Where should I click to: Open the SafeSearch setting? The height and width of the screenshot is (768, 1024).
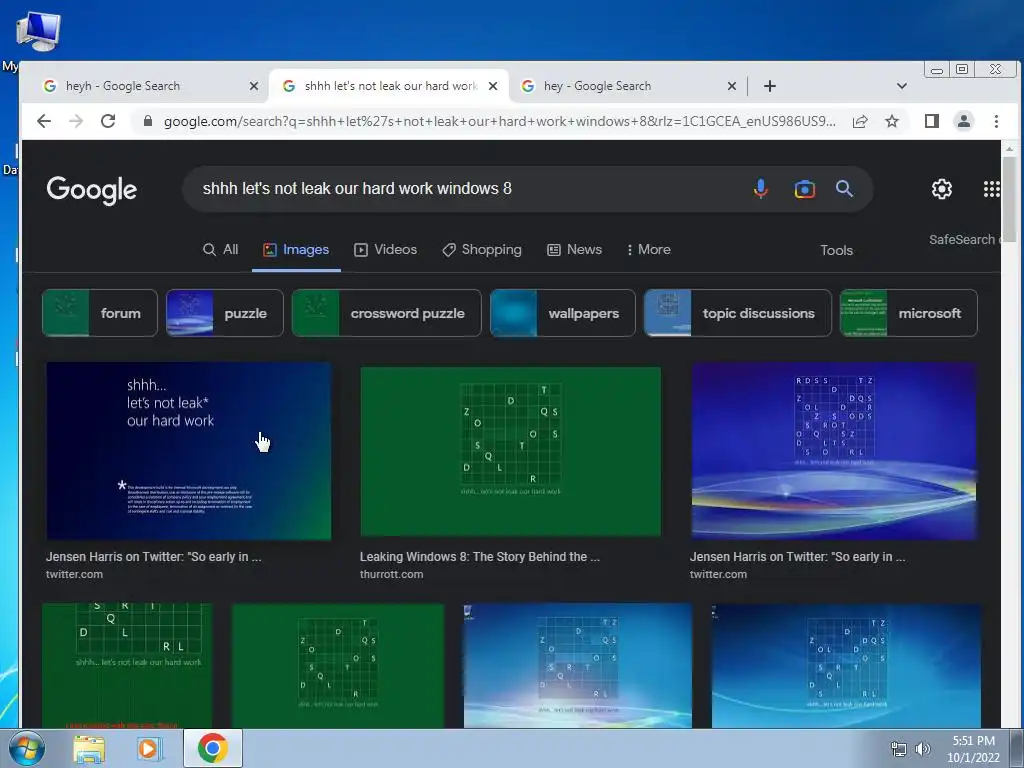(964, 240)
